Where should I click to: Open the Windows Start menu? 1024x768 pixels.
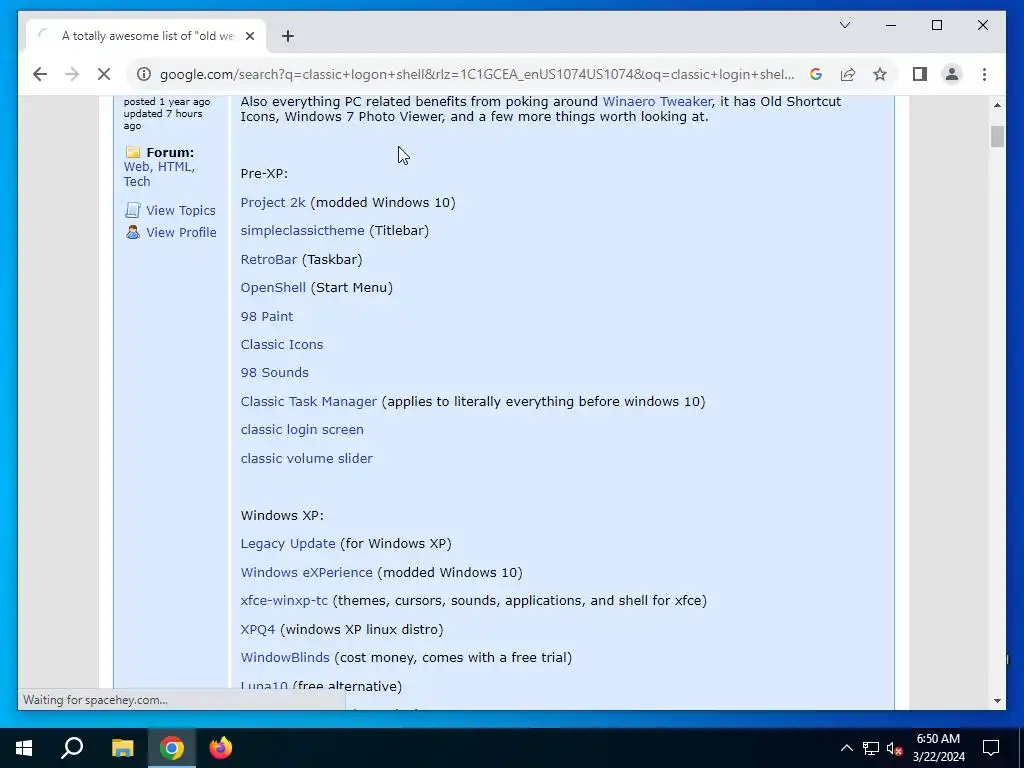[x=24, y=748]
